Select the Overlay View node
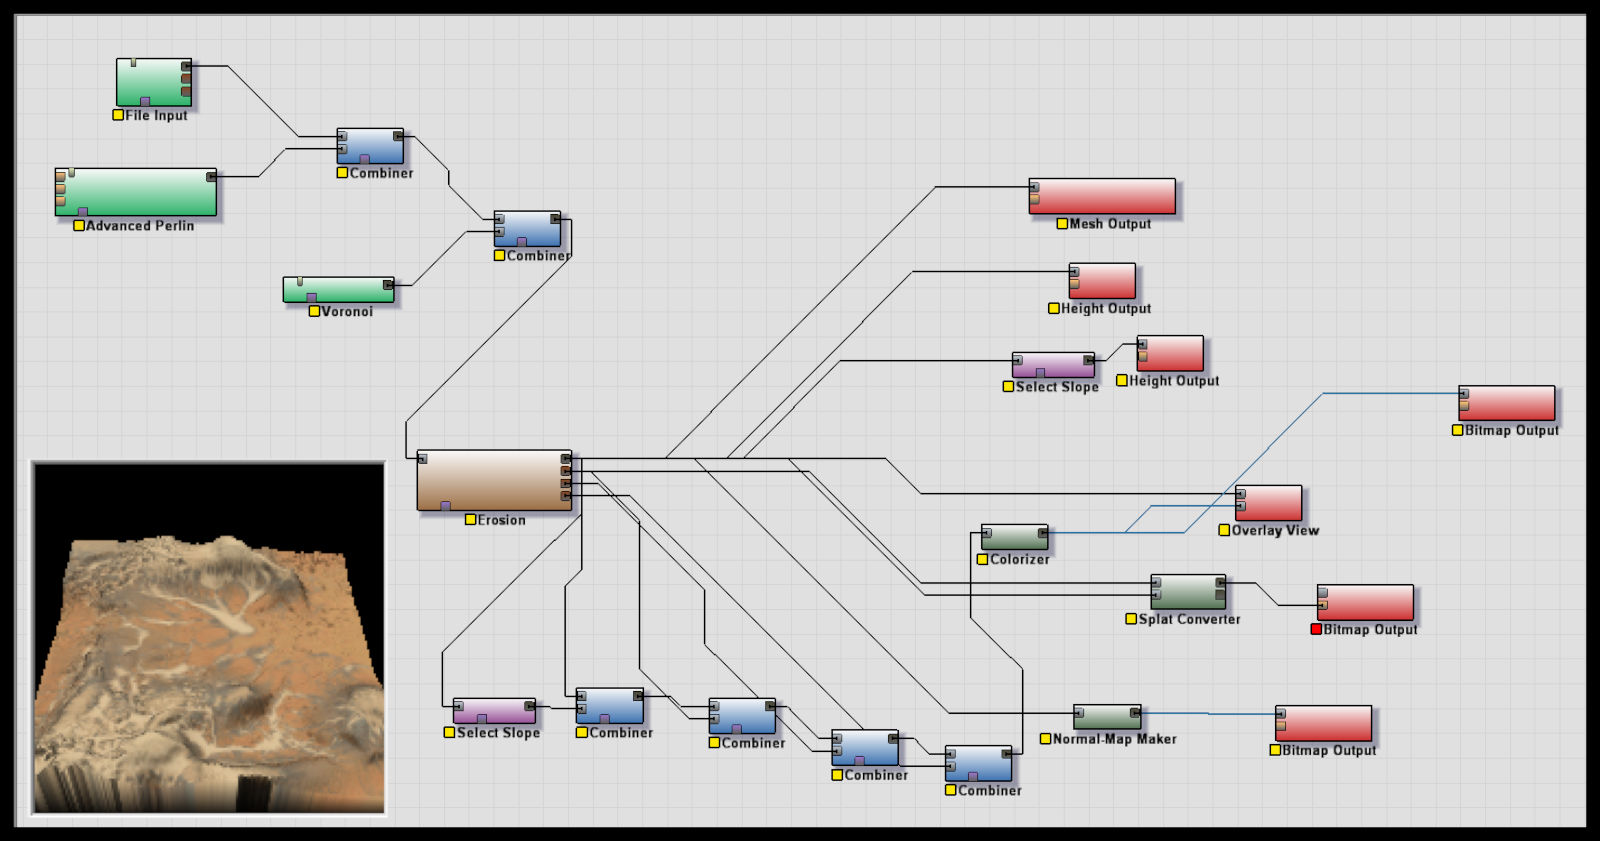The image size is (1600, 841). tap(1268, 502)
